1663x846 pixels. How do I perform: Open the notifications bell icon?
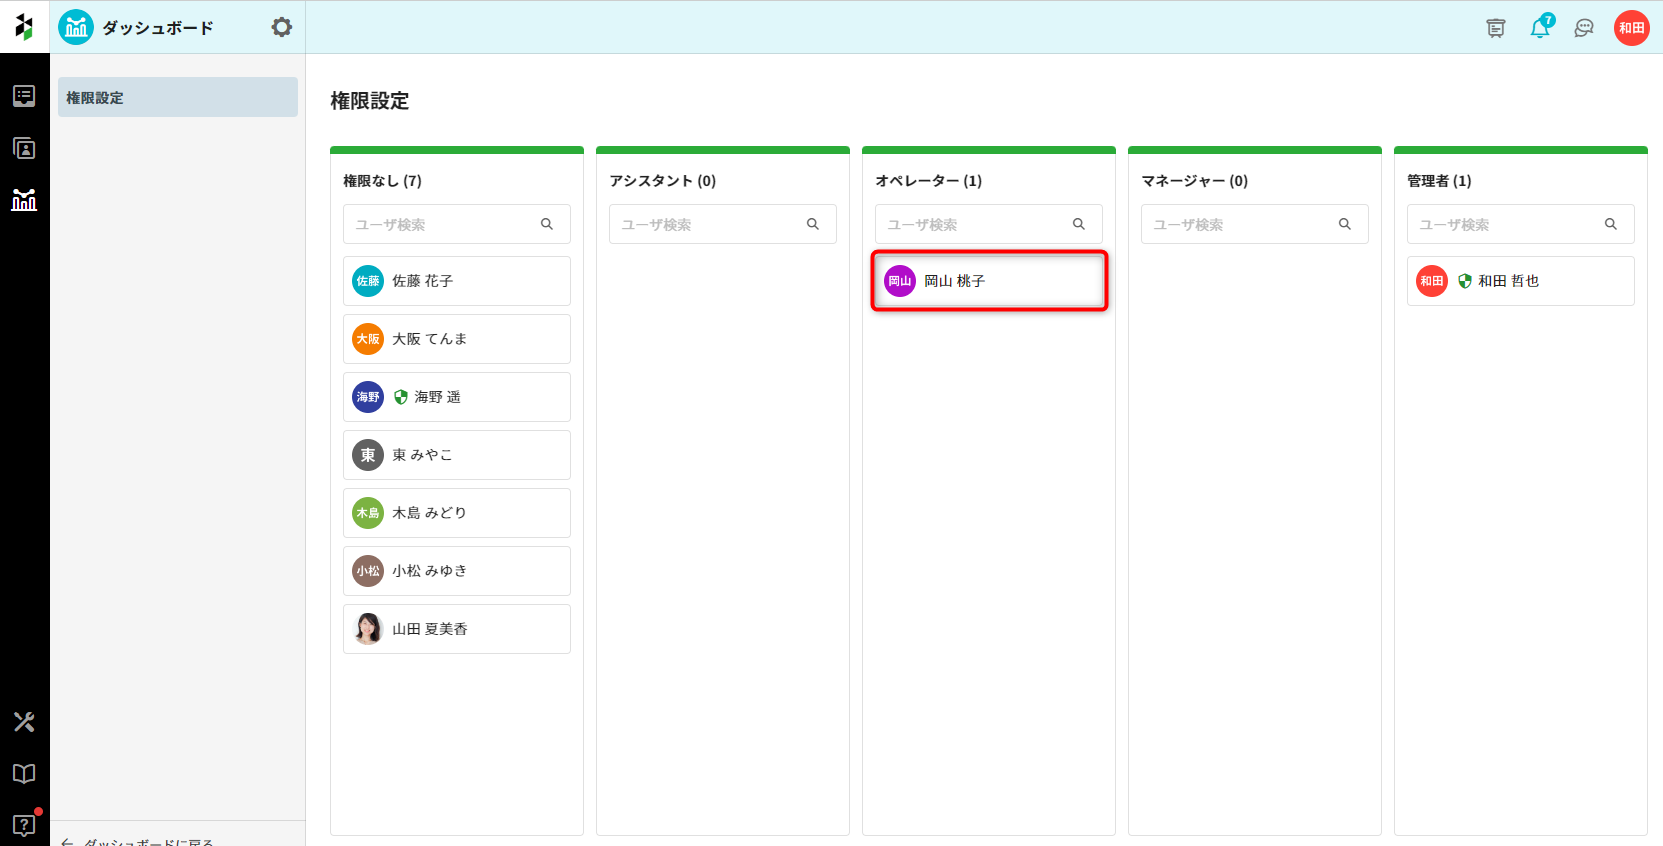(x=1540, y=28)
